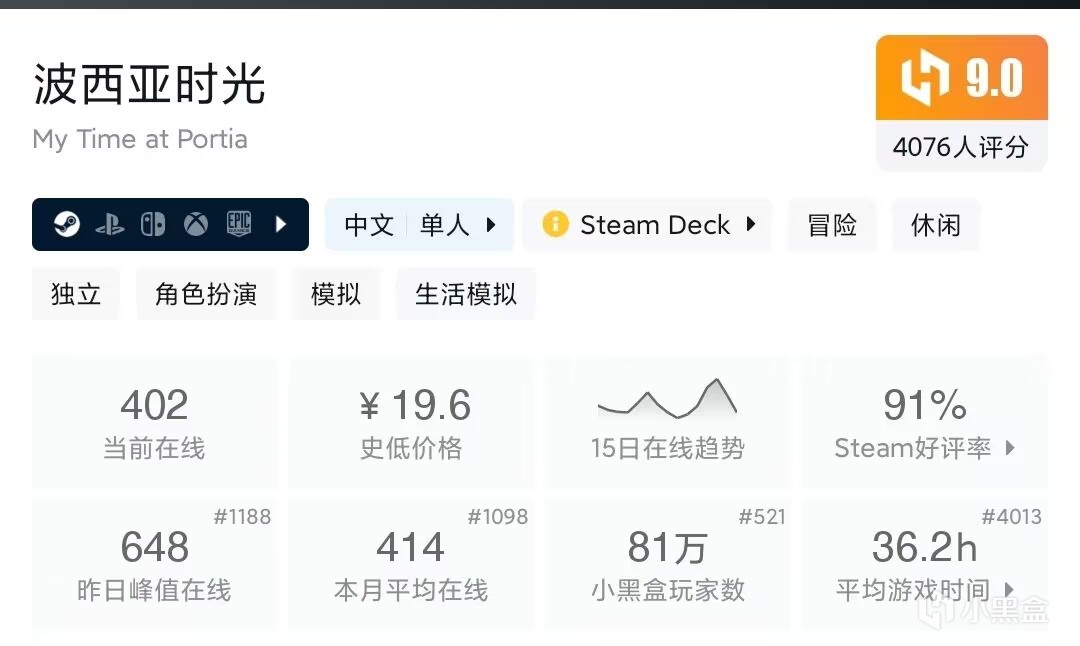The width and height of the screenshot is (1080, 646).
Task: Click the Nintendo Switch platform icon
Action: coord(153,225)
